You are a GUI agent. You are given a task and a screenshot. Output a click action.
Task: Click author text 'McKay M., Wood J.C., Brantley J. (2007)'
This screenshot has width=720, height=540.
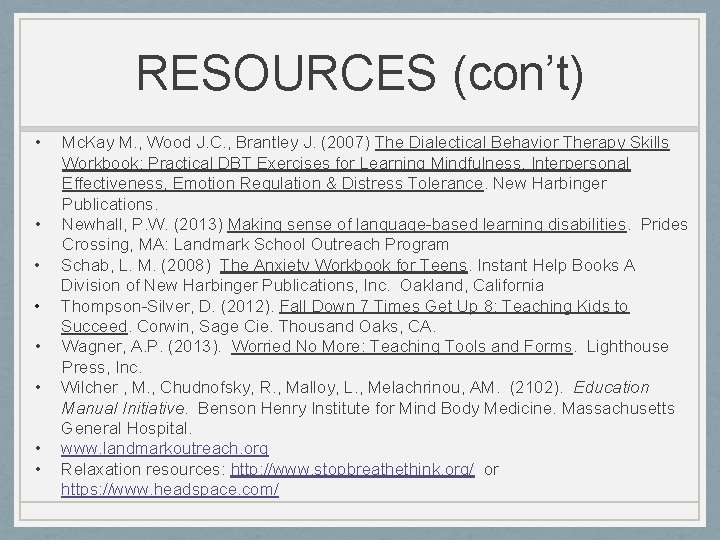tap(216, 143)
